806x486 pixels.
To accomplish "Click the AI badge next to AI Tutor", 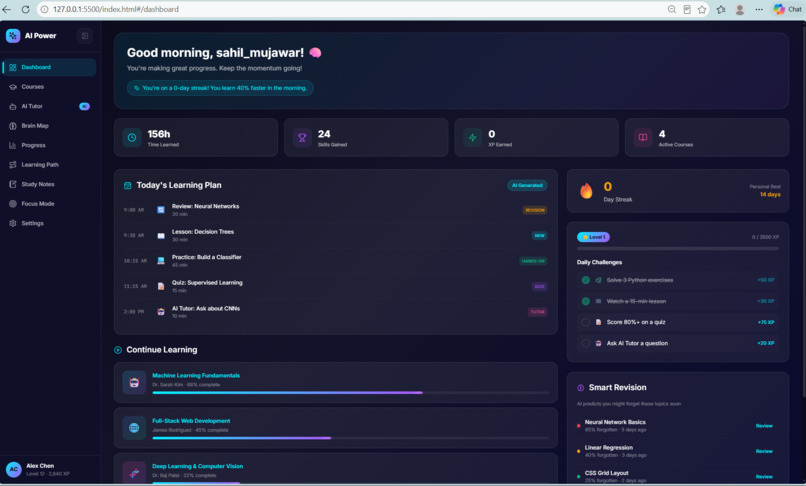I will pyautogui.click(x=84, y=106).
